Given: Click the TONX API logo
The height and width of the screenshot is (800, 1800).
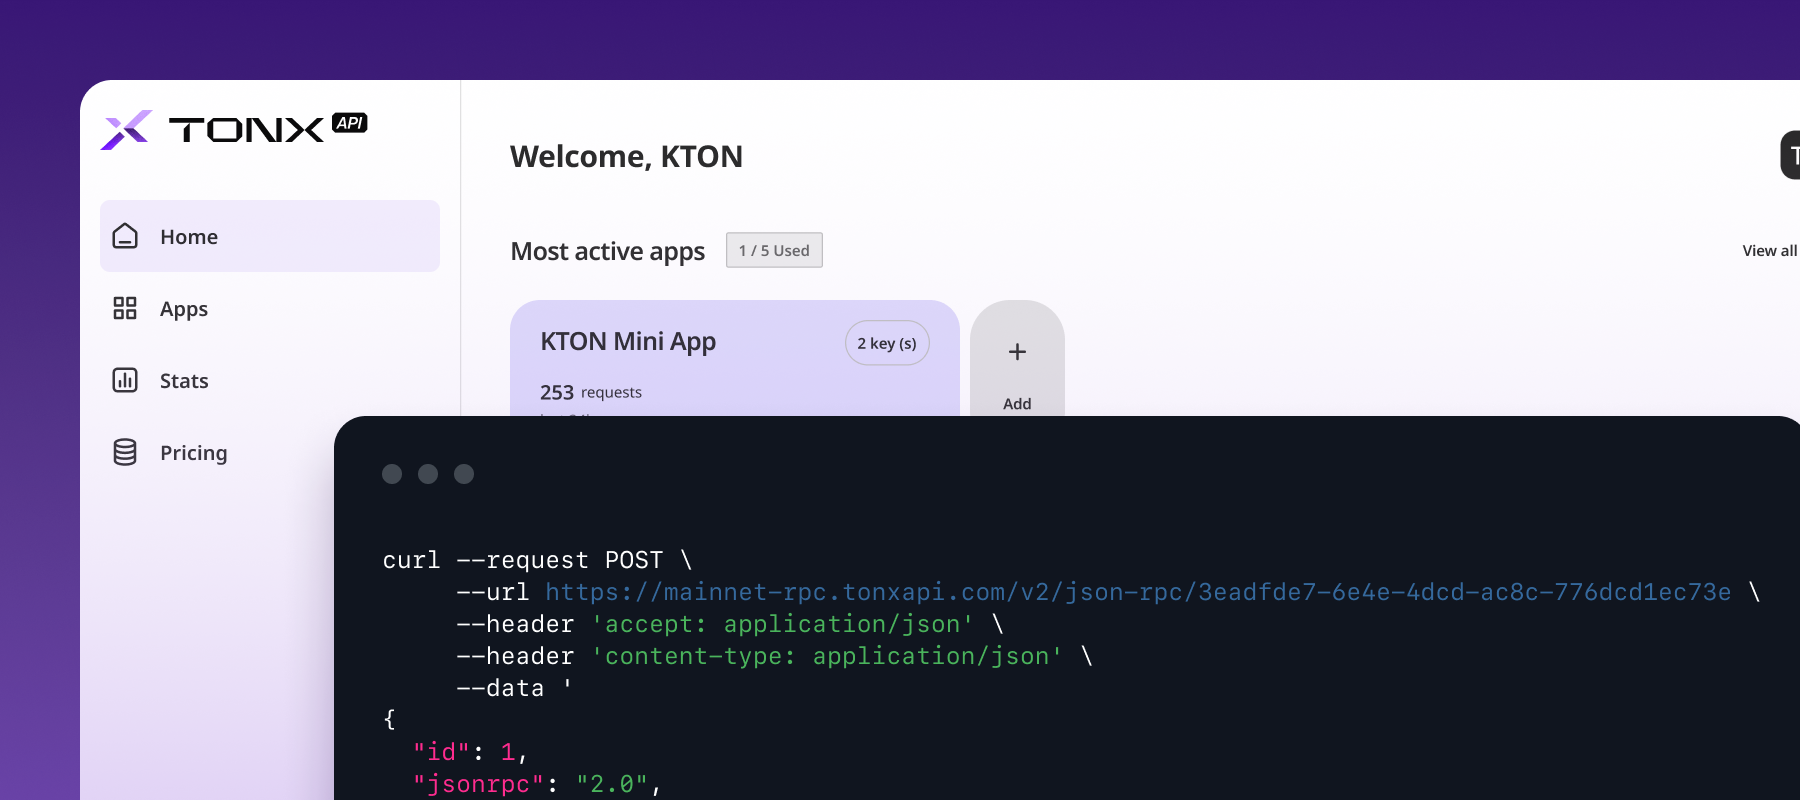Looking at the screenshot, I should point(234,129).
